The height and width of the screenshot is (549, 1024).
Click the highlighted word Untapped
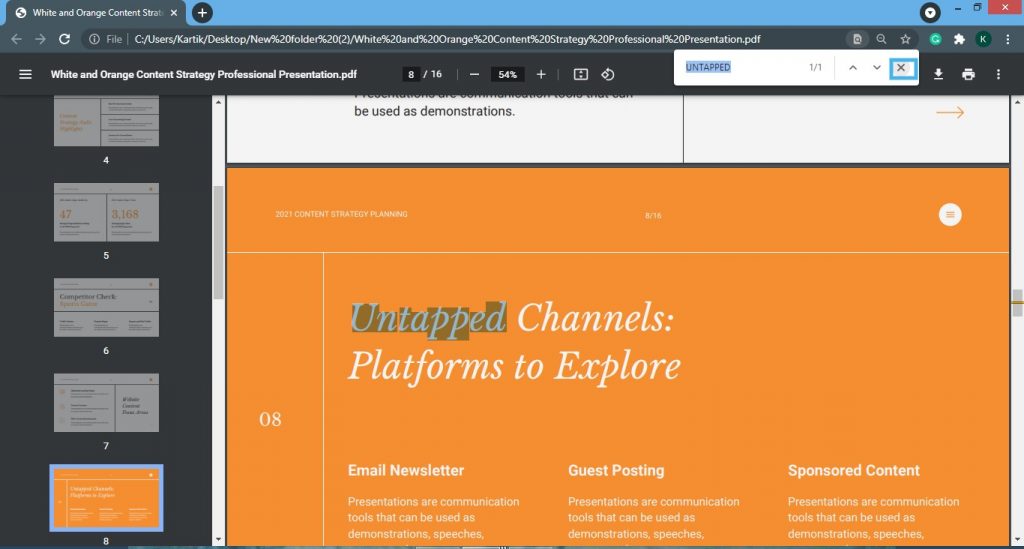(428, 319)
